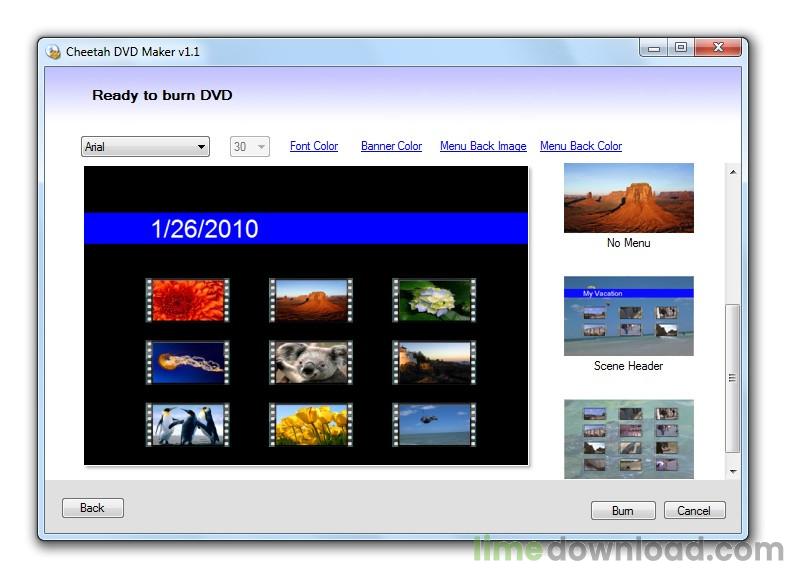The height and width of the screenshot is (580, 791).
Task: Click the template list scroll down arrow
Action: [733, 471]
